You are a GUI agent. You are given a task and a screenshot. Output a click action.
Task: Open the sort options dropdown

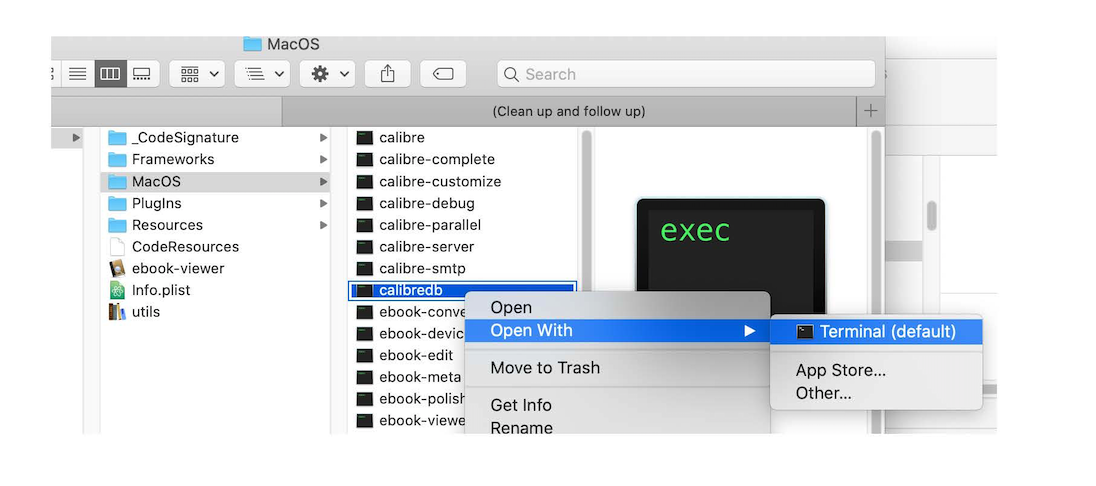click(x=262, y=74)
